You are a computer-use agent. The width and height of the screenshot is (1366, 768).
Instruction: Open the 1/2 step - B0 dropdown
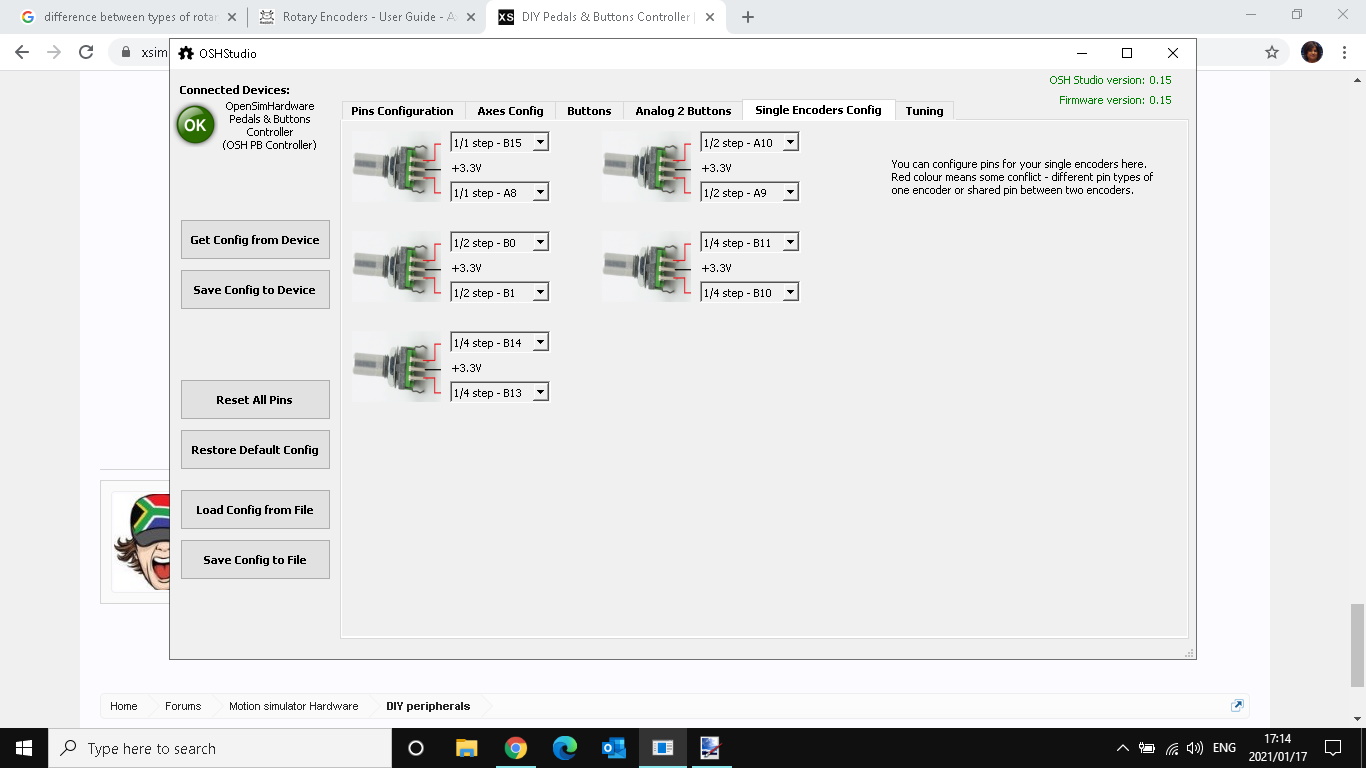[499, 242]
